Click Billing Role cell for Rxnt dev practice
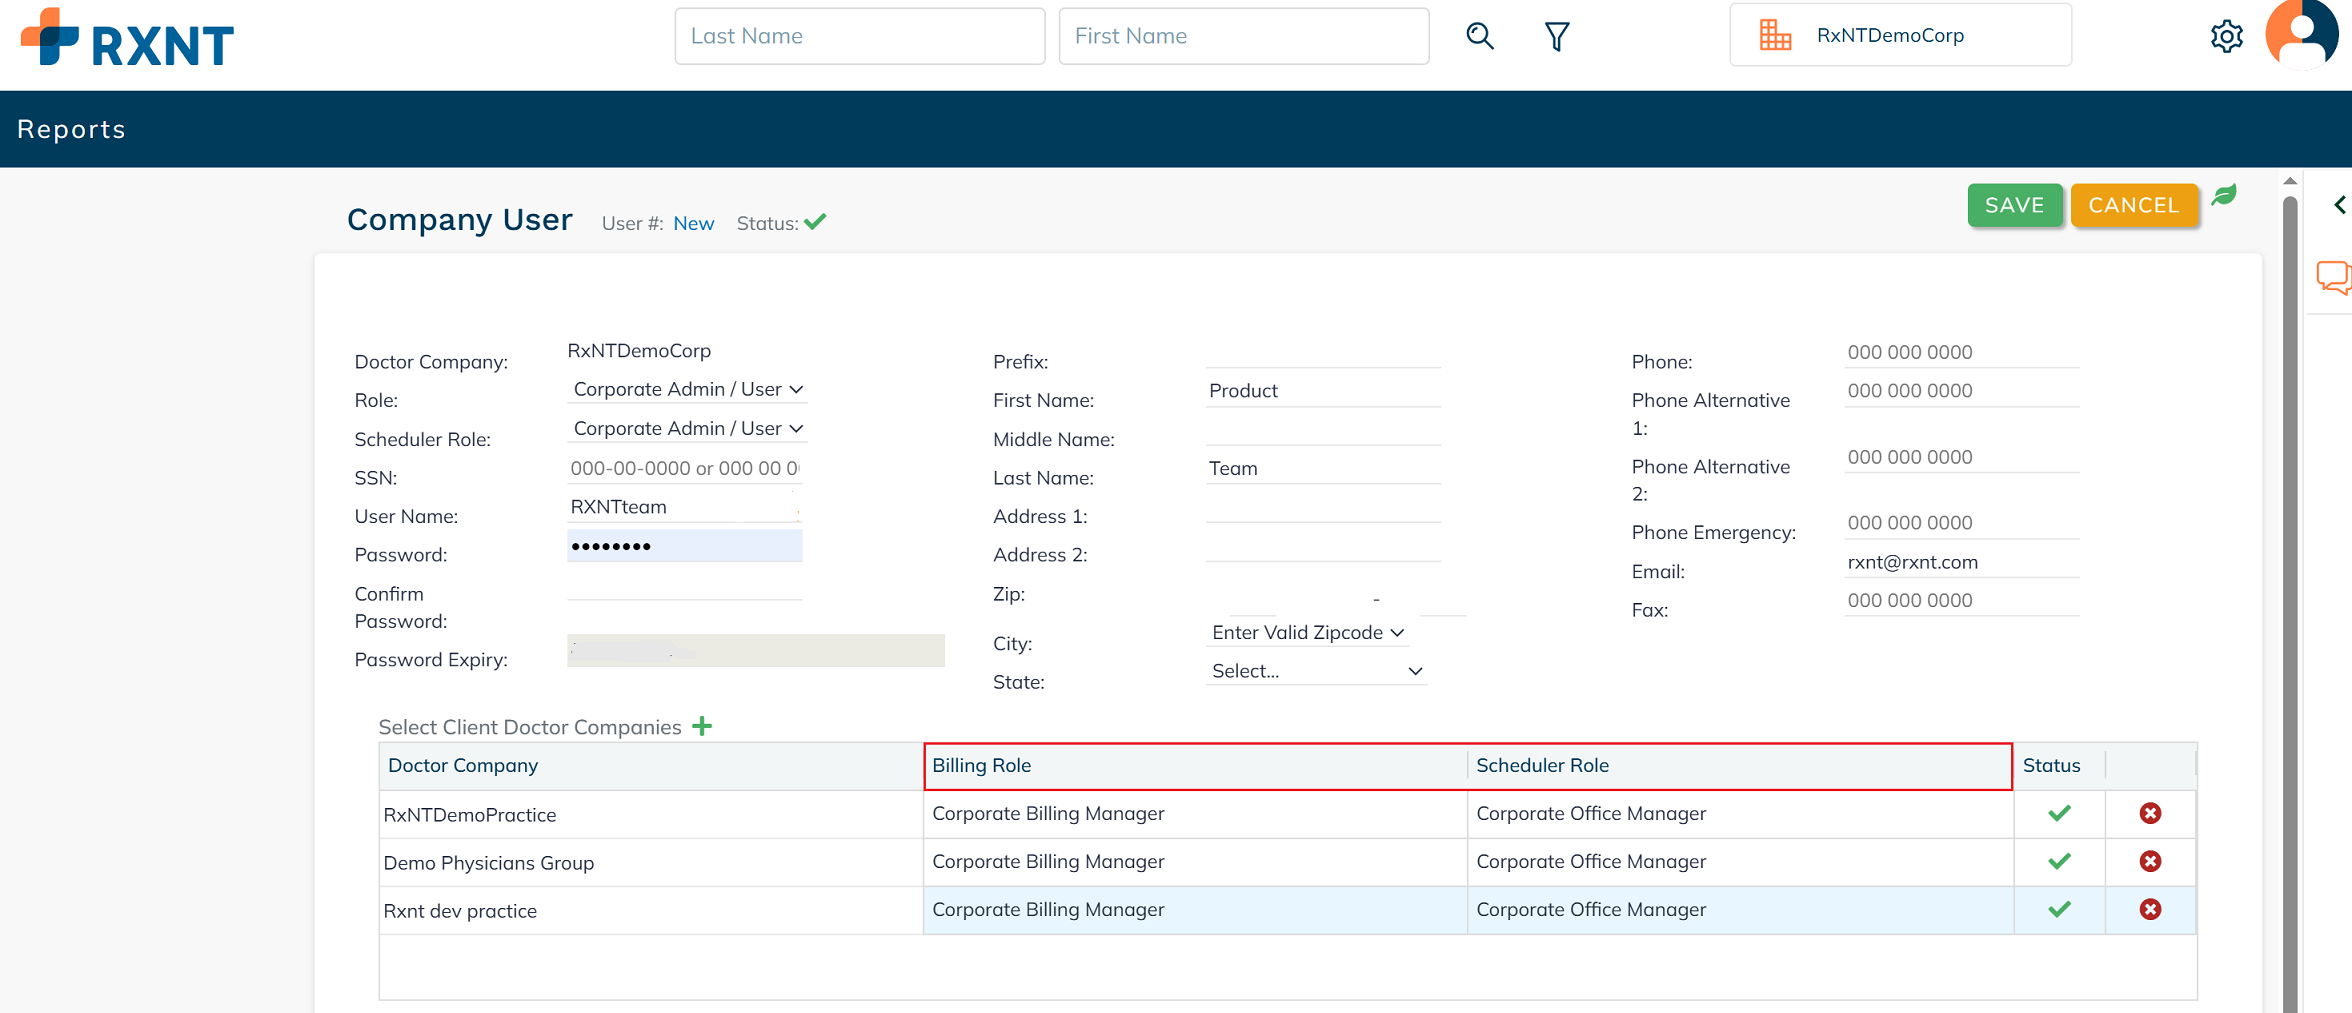 click(1196, 910)
